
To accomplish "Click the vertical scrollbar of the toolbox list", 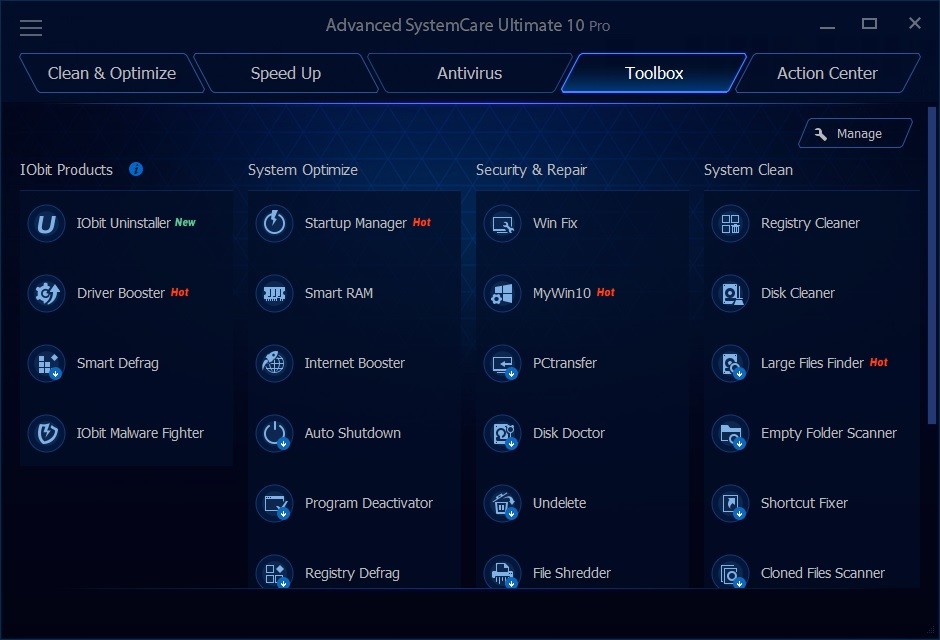I will (x=932, y=265).
